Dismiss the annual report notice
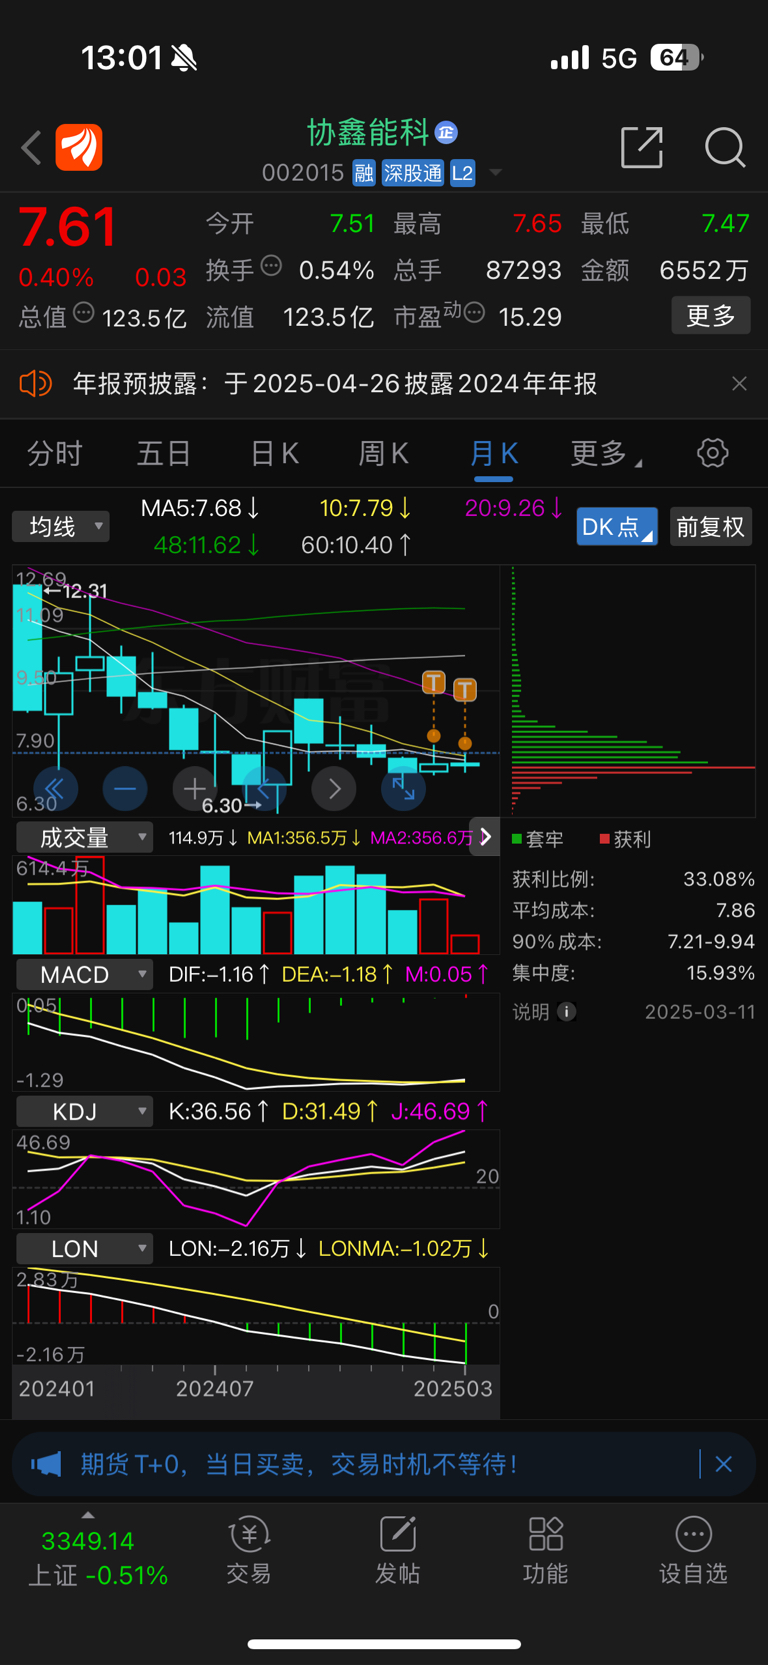 739,384
